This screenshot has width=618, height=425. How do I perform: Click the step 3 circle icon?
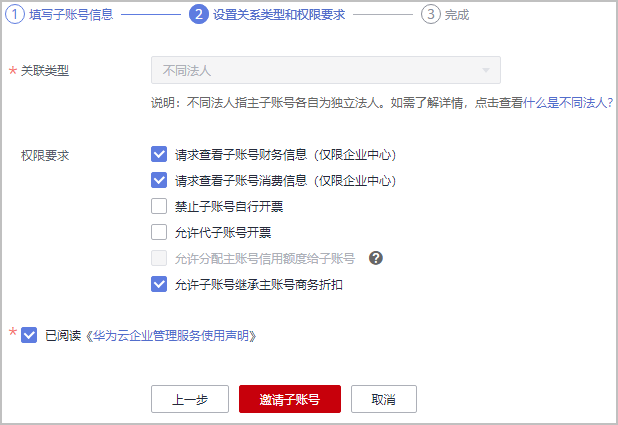pyautogui.click(x=431, y=15)
